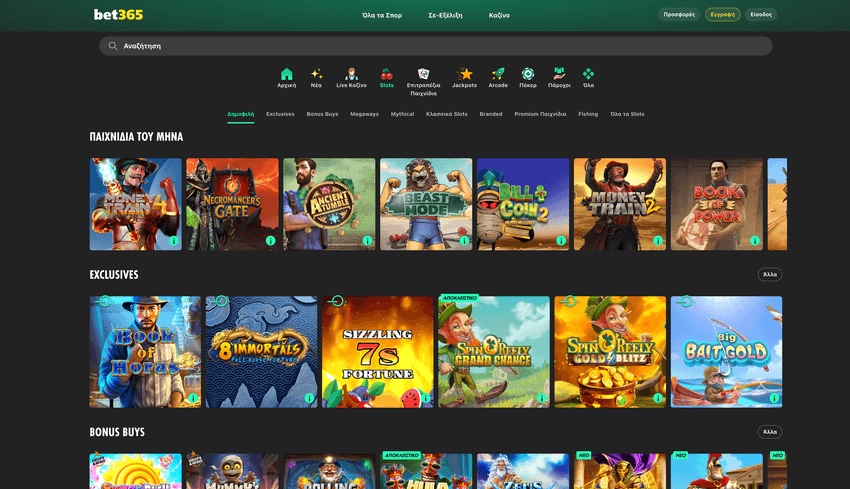Focus the Αναζήτηση search field
Screen dimensions: 850x489
(436, 46)
